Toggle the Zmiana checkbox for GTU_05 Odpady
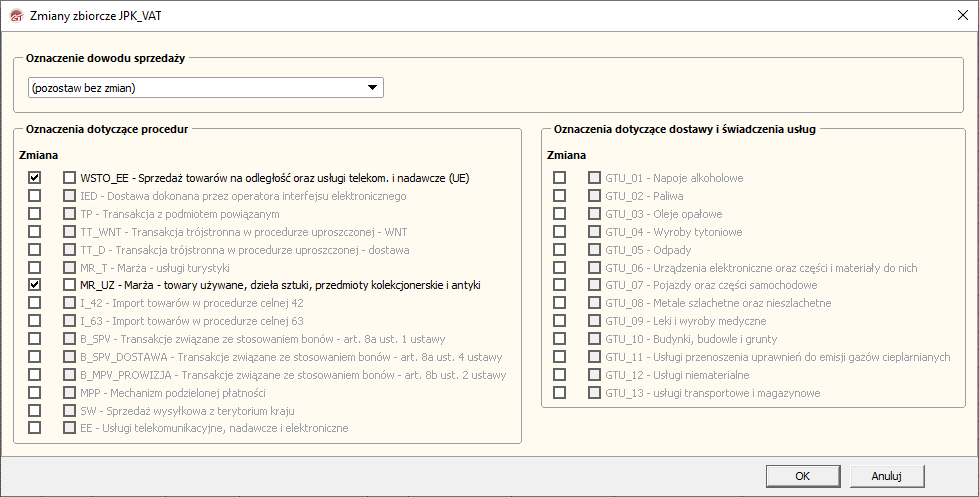The width and height of the screenshot is (979, 497). 560,249
